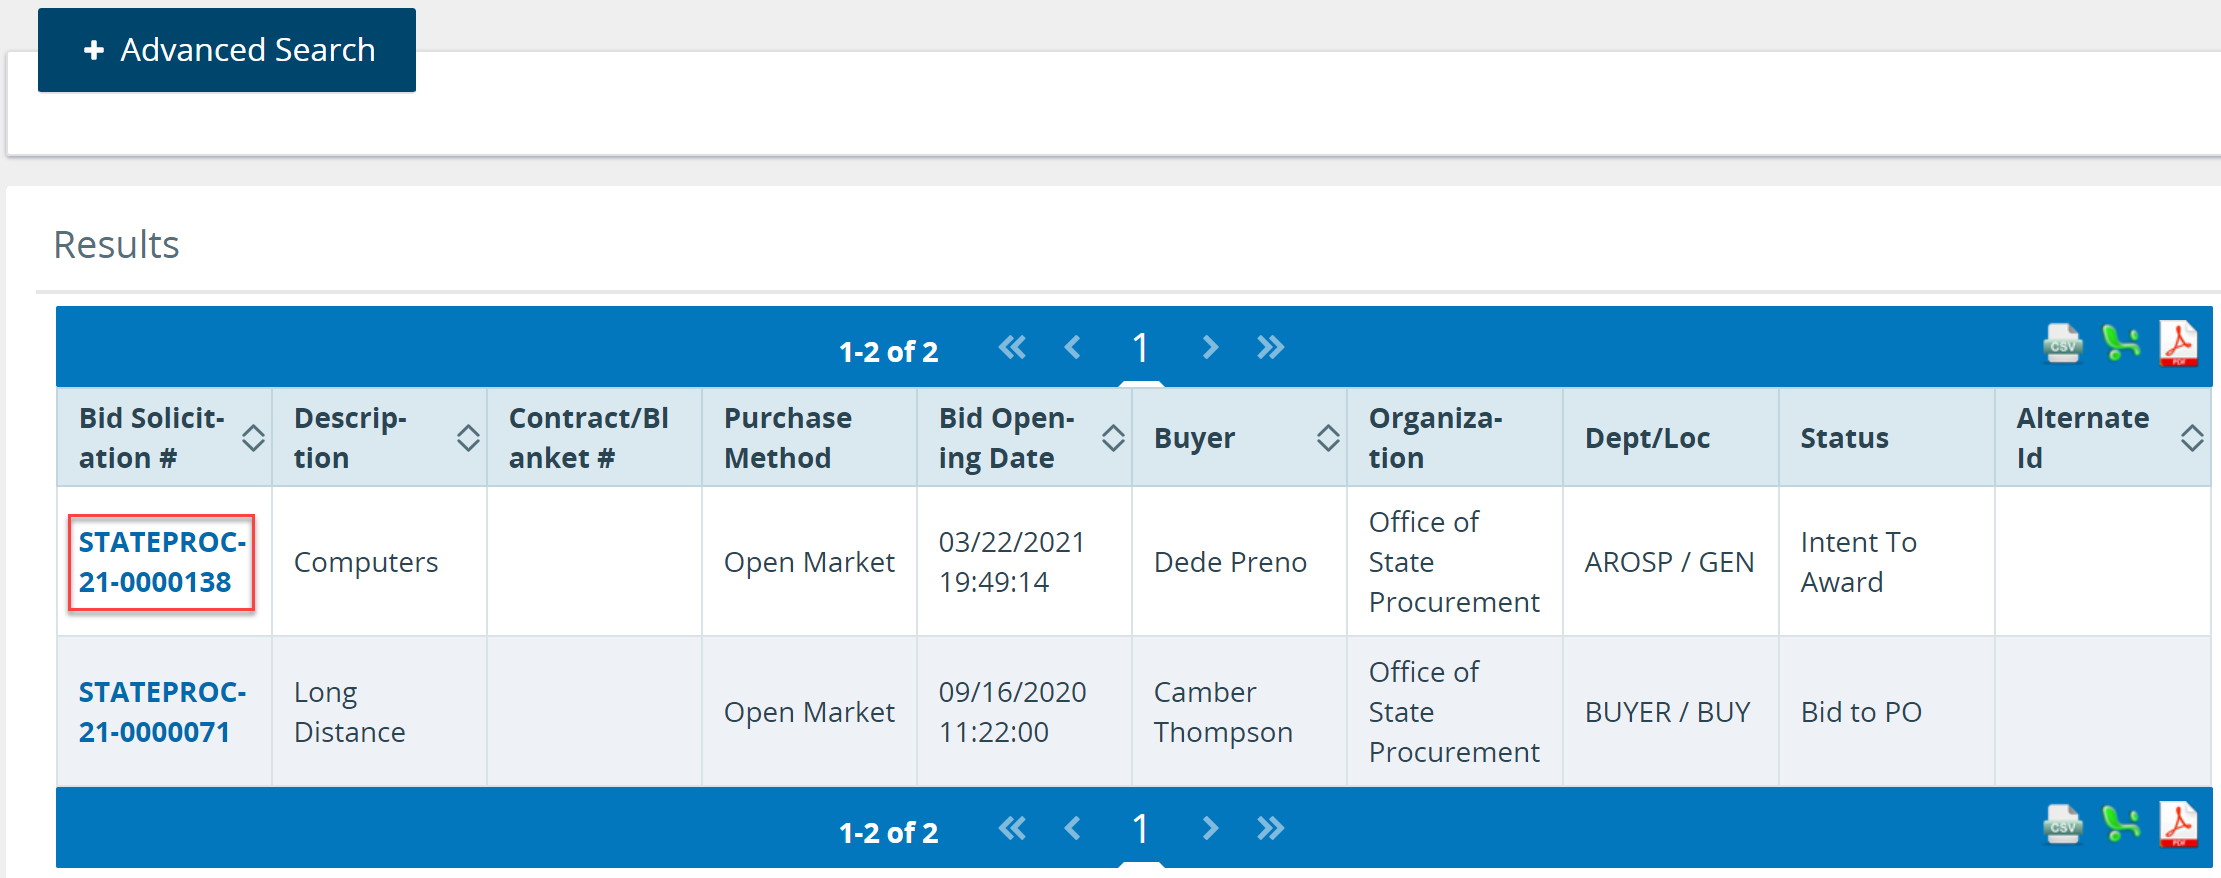Sort by Bid Opening Date column
The image size is (2221, 878).
1113,438
